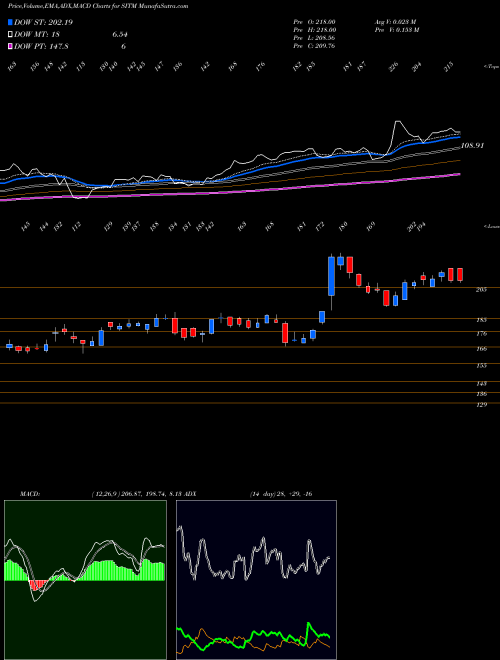
Task: Select the 'DOW ST: 202.19' legend text
Action: (x=43, y=22)
